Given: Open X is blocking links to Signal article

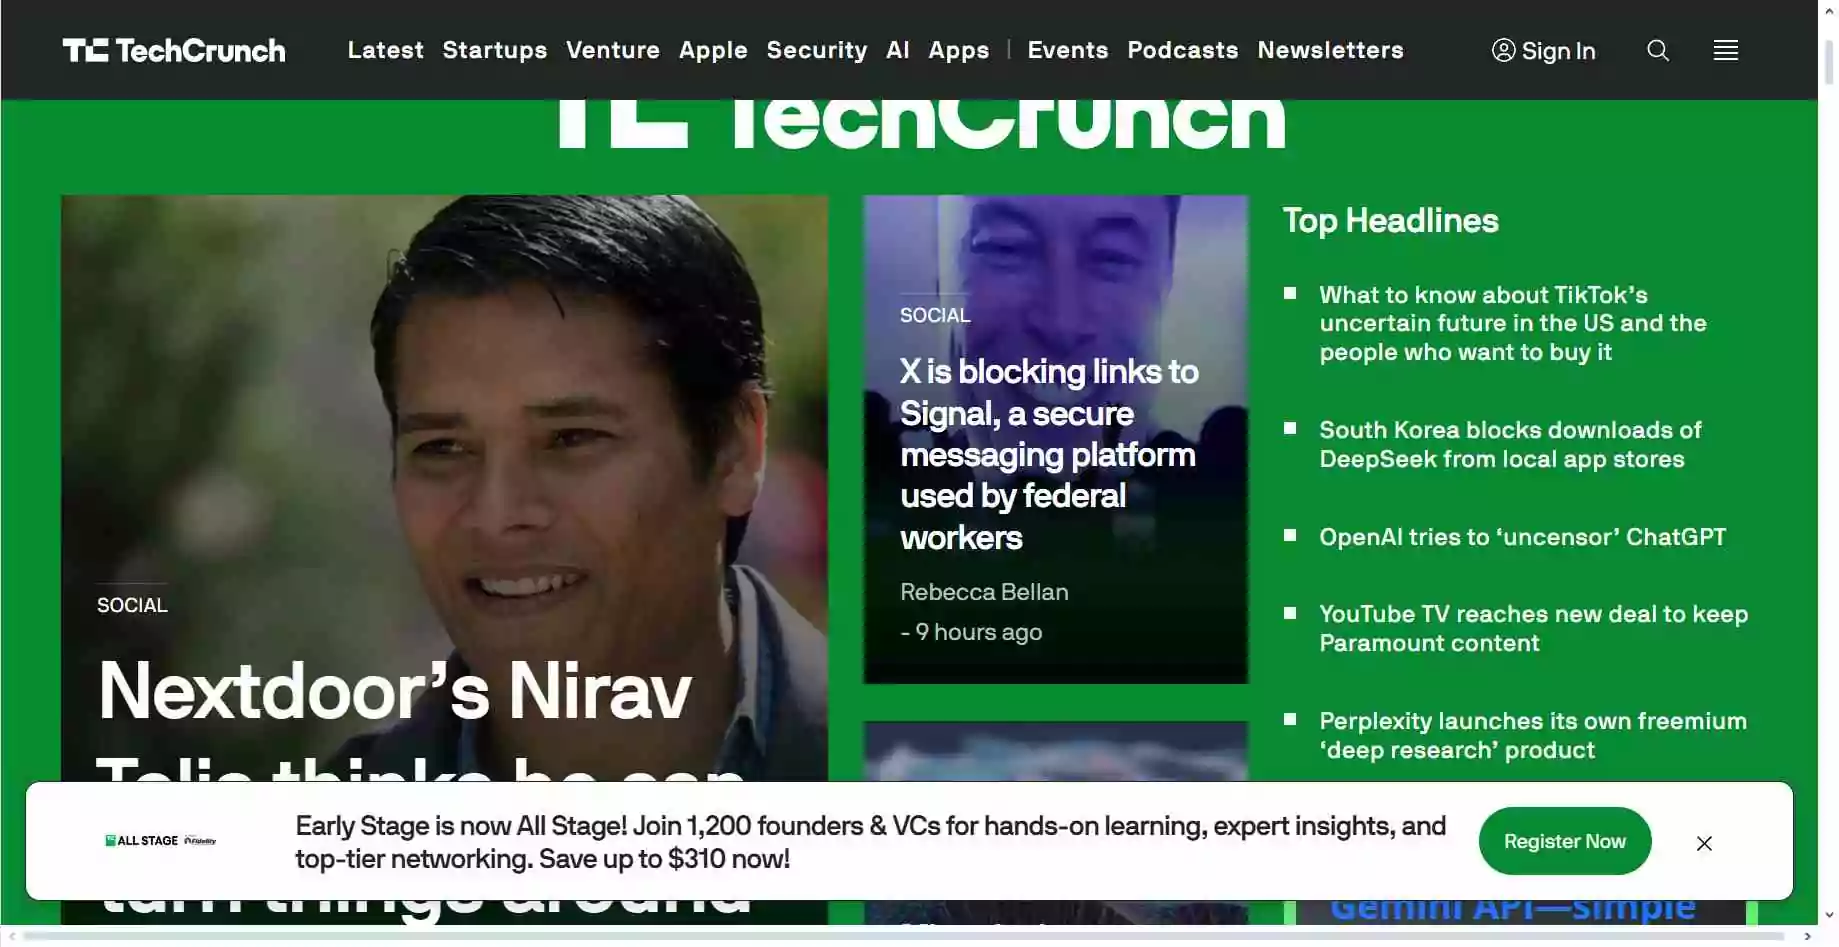Looking at the screenshot, I should tap(1049, 454).
